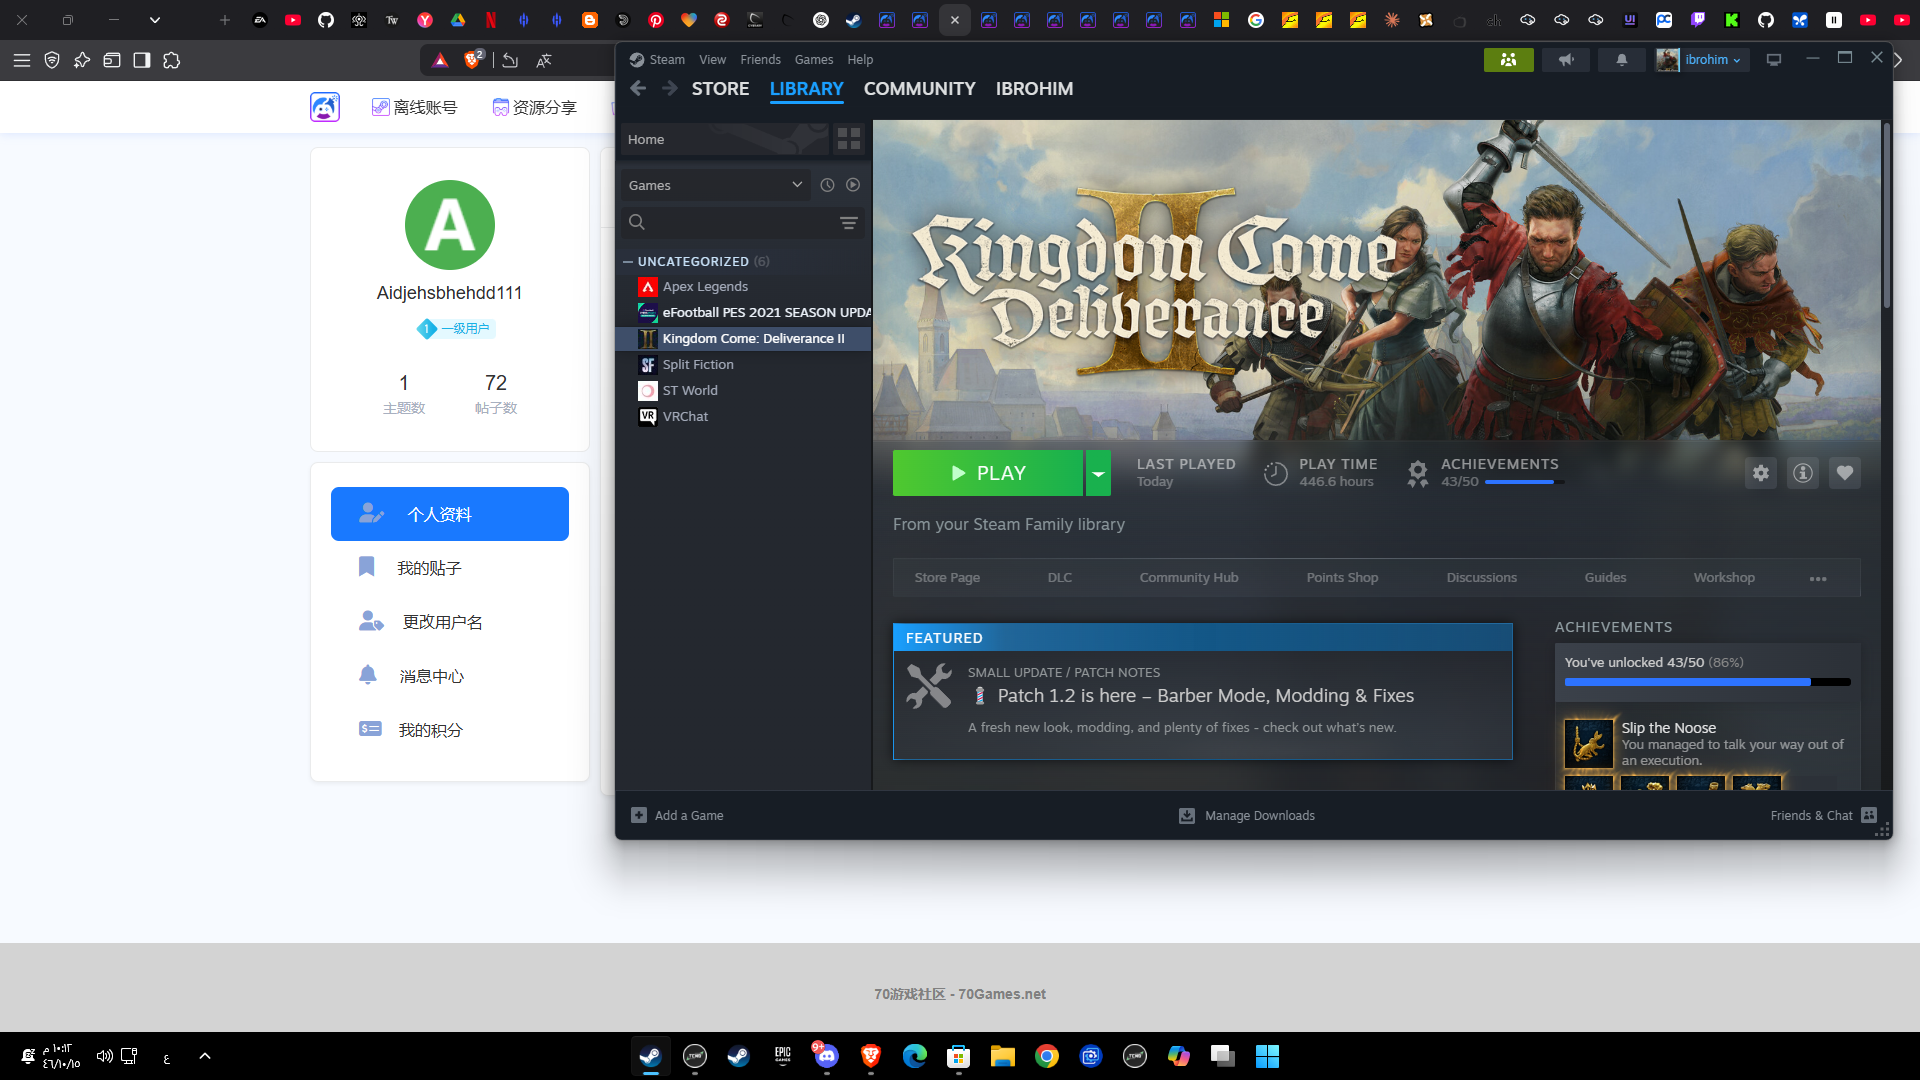Enter Big Picture mode icon

tap(1774, 60)
